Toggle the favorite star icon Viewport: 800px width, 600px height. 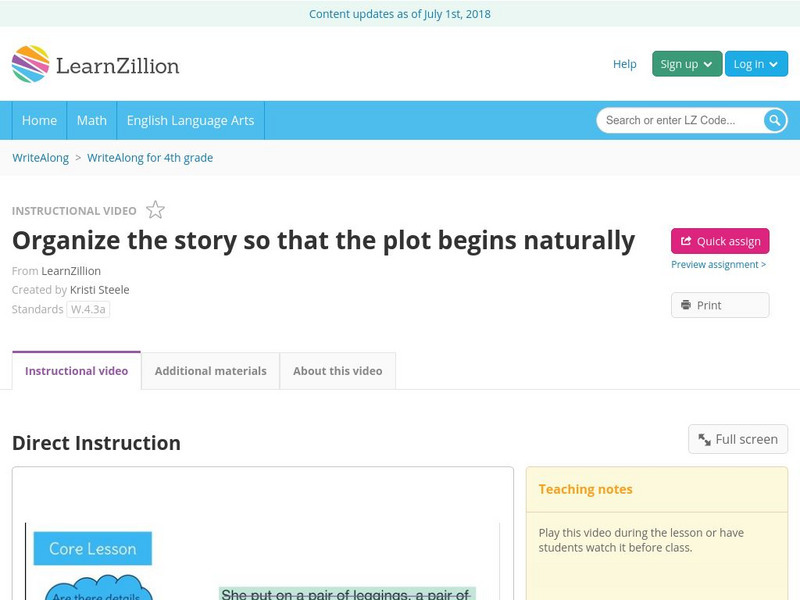(155, 210)
